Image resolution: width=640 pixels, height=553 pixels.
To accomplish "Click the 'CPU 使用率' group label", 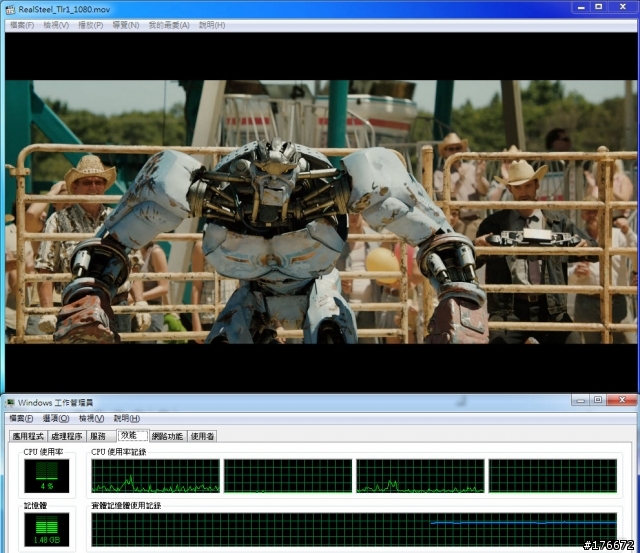I will tap(43, 452).
